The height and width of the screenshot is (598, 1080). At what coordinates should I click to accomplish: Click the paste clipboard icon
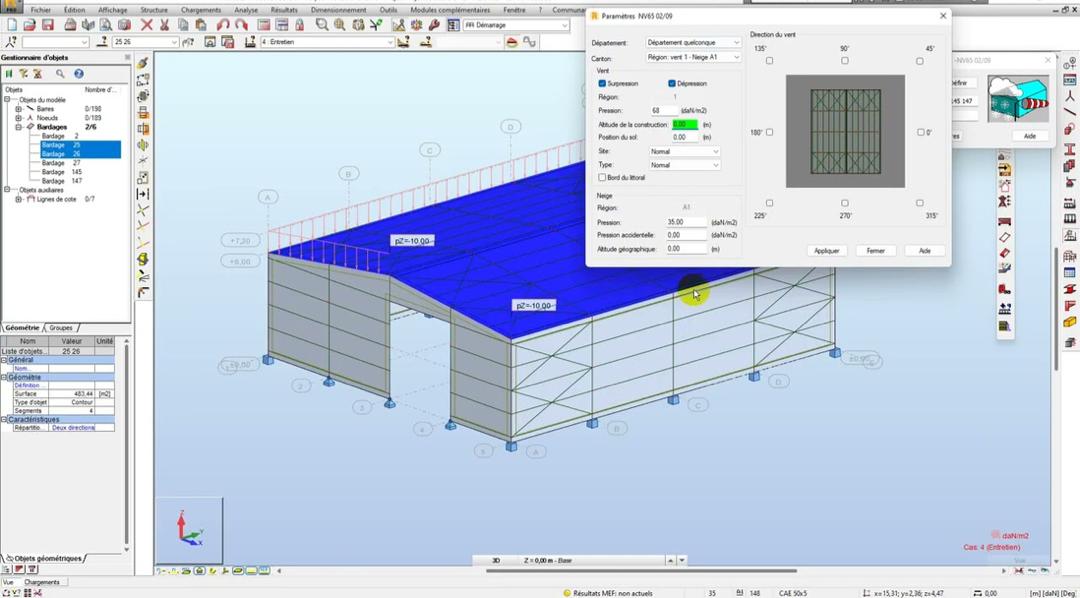201,25
